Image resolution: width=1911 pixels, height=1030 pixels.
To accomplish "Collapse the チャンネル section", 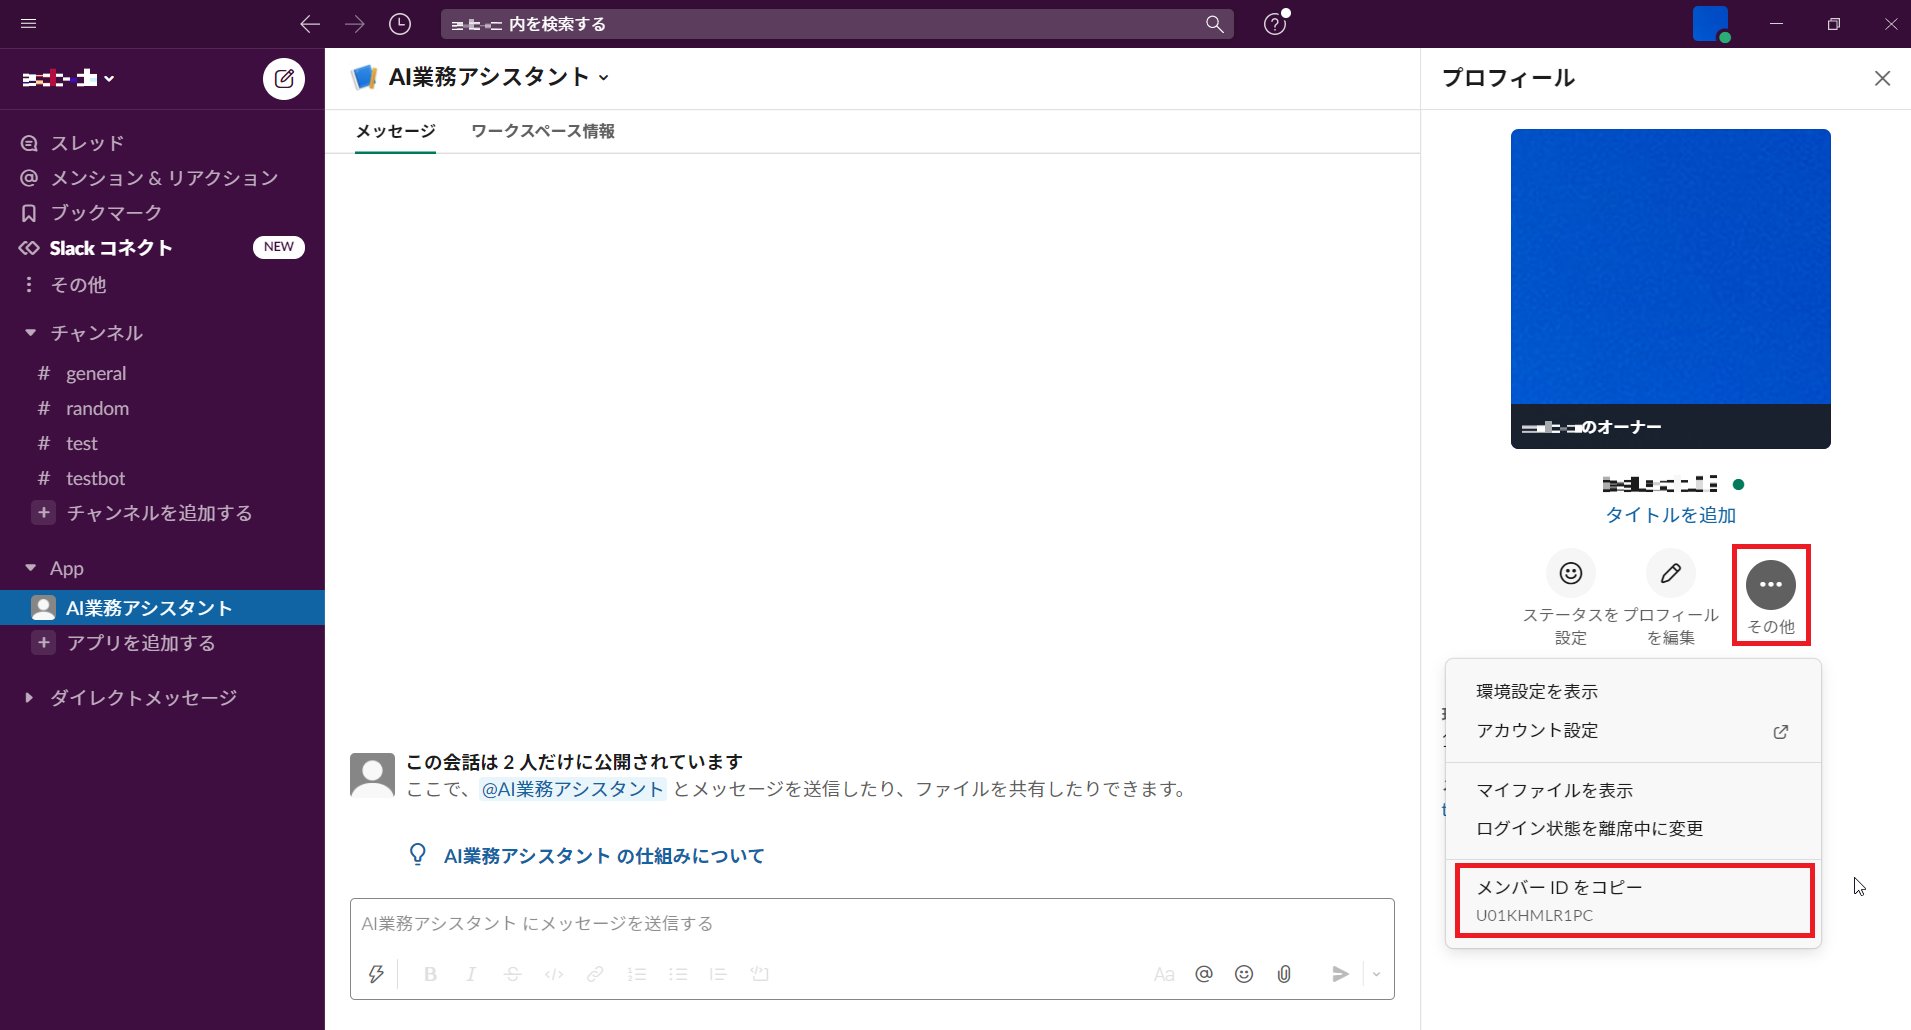I will click(x=30, y=333).
